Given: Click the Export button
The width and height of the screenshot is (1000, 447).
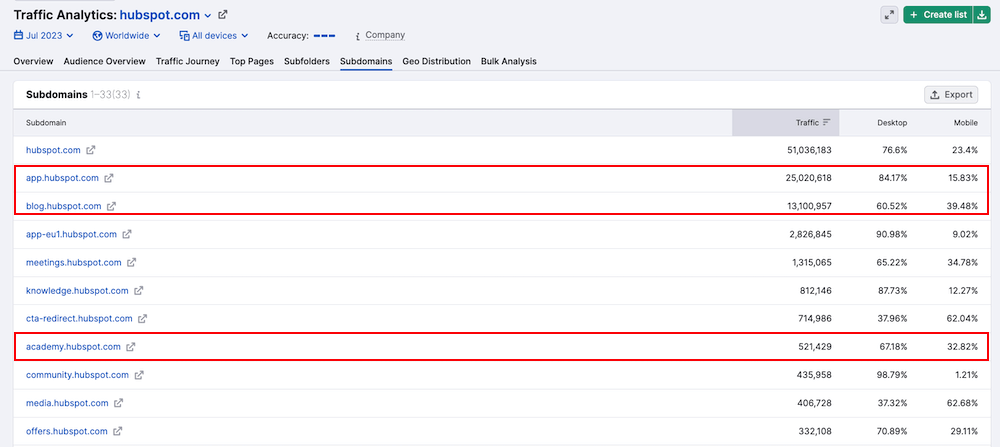Looking at the screenshot, I should tap(951, 95).
